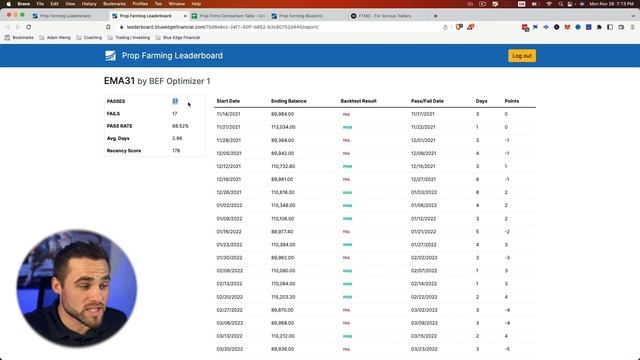Close the active Prop Farming Leaderboard tab
The height and width of the screenshot is (360, 640).
[185, 16]
